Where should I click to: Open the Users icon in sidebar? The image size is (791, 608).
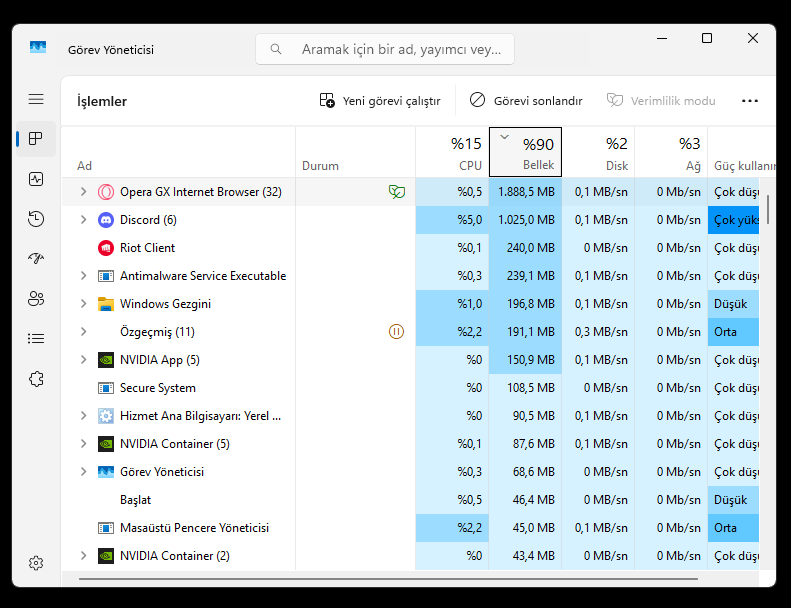(x=36, y=299)
